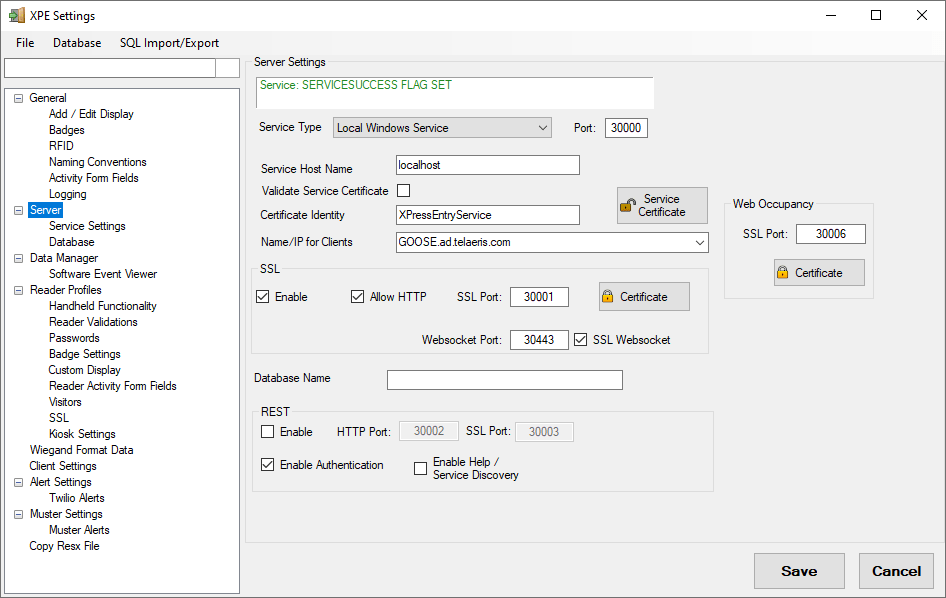Image resolution: width=946 pixels, height=598 pixels.
Task: Check the REST Enable checkbox
Action: click(267, 431)
